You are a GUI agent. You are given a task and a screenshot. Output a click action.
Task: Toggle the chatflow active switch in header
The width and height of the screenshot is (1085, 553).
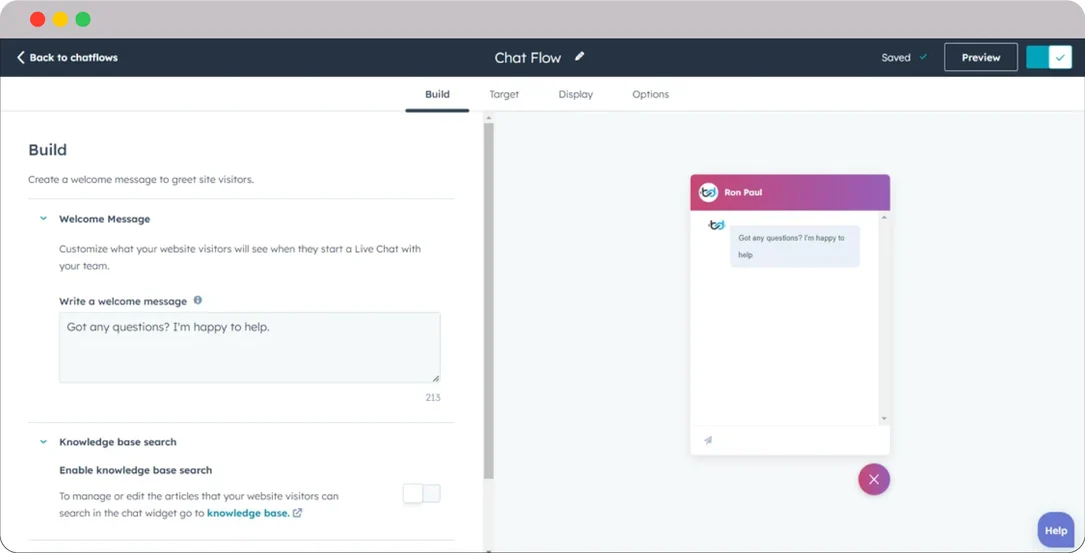tap(1049, 57)
